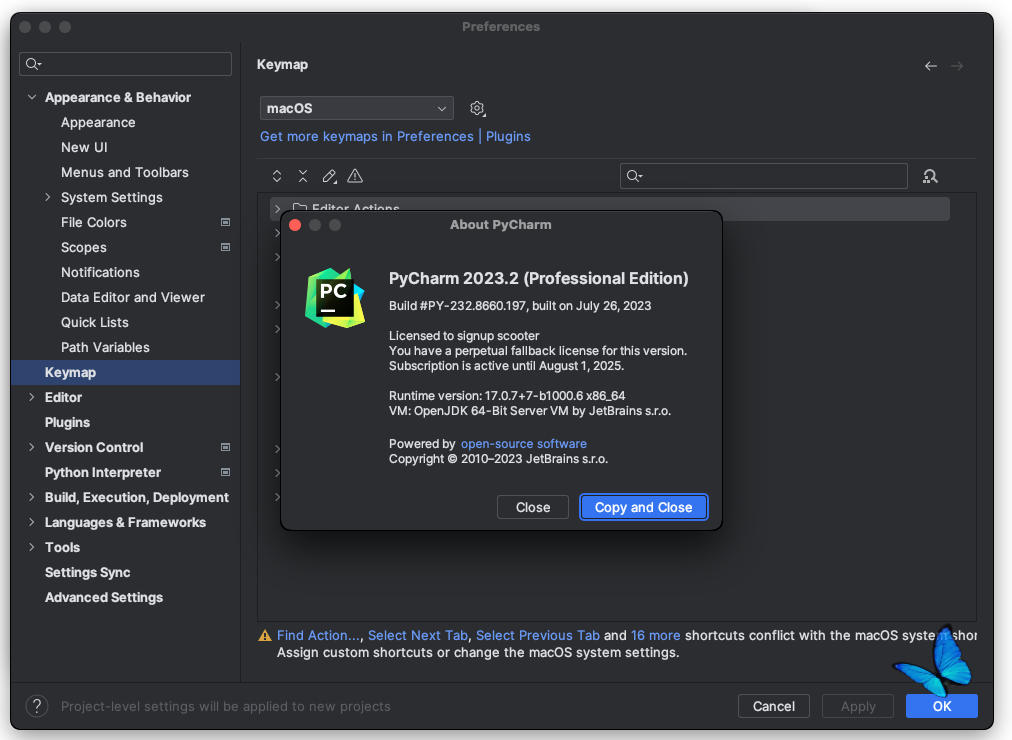Open the open-source software link
The height and width of the screenshot is (740, 1012).
pos(523,444)
